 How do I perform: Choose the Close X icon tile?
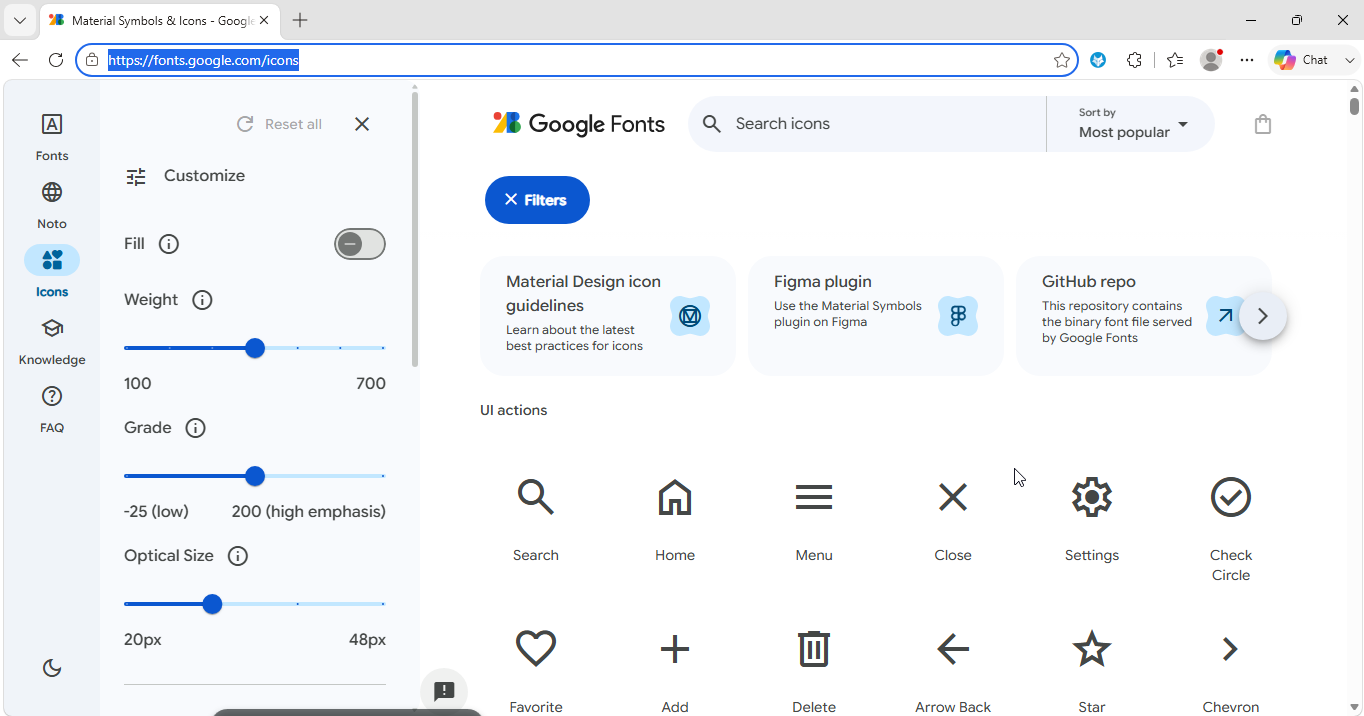pyautogui.click(x=953, y=497)
